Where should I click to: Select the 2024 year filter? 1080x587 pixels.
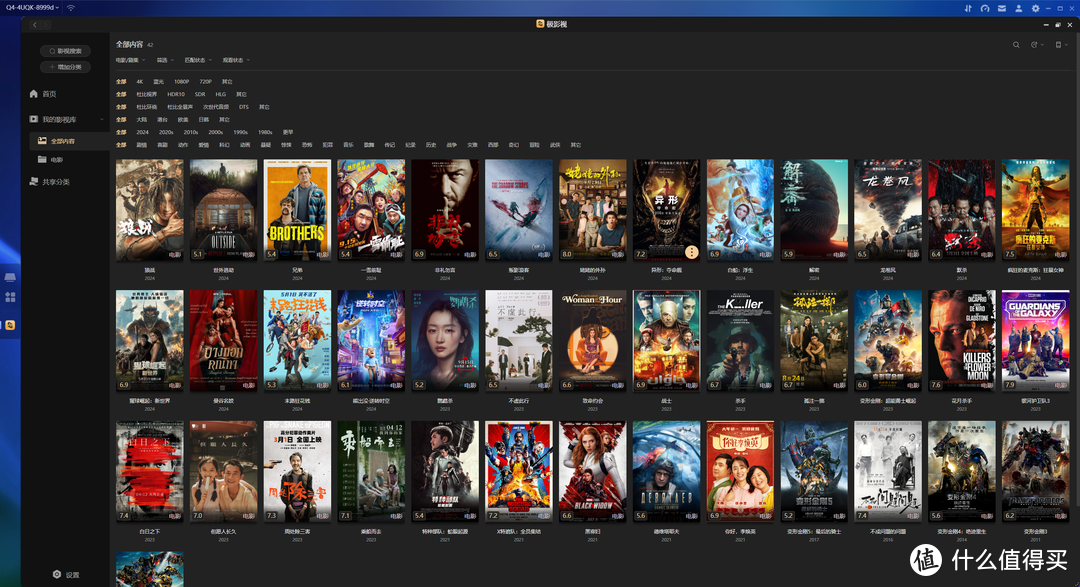[142, 132]
